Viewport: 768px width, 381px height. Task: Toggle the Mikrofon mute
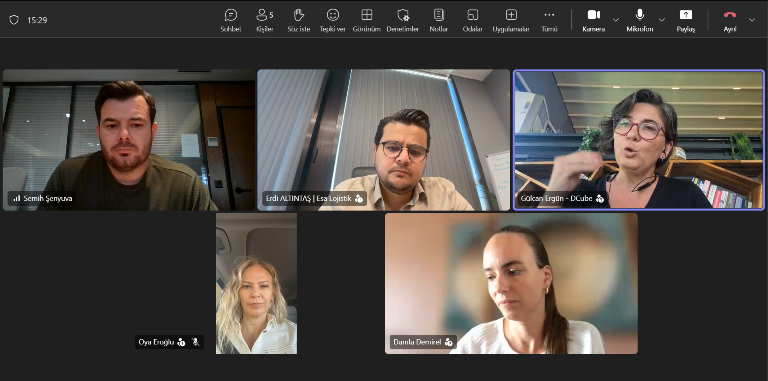tap(640, 20)
